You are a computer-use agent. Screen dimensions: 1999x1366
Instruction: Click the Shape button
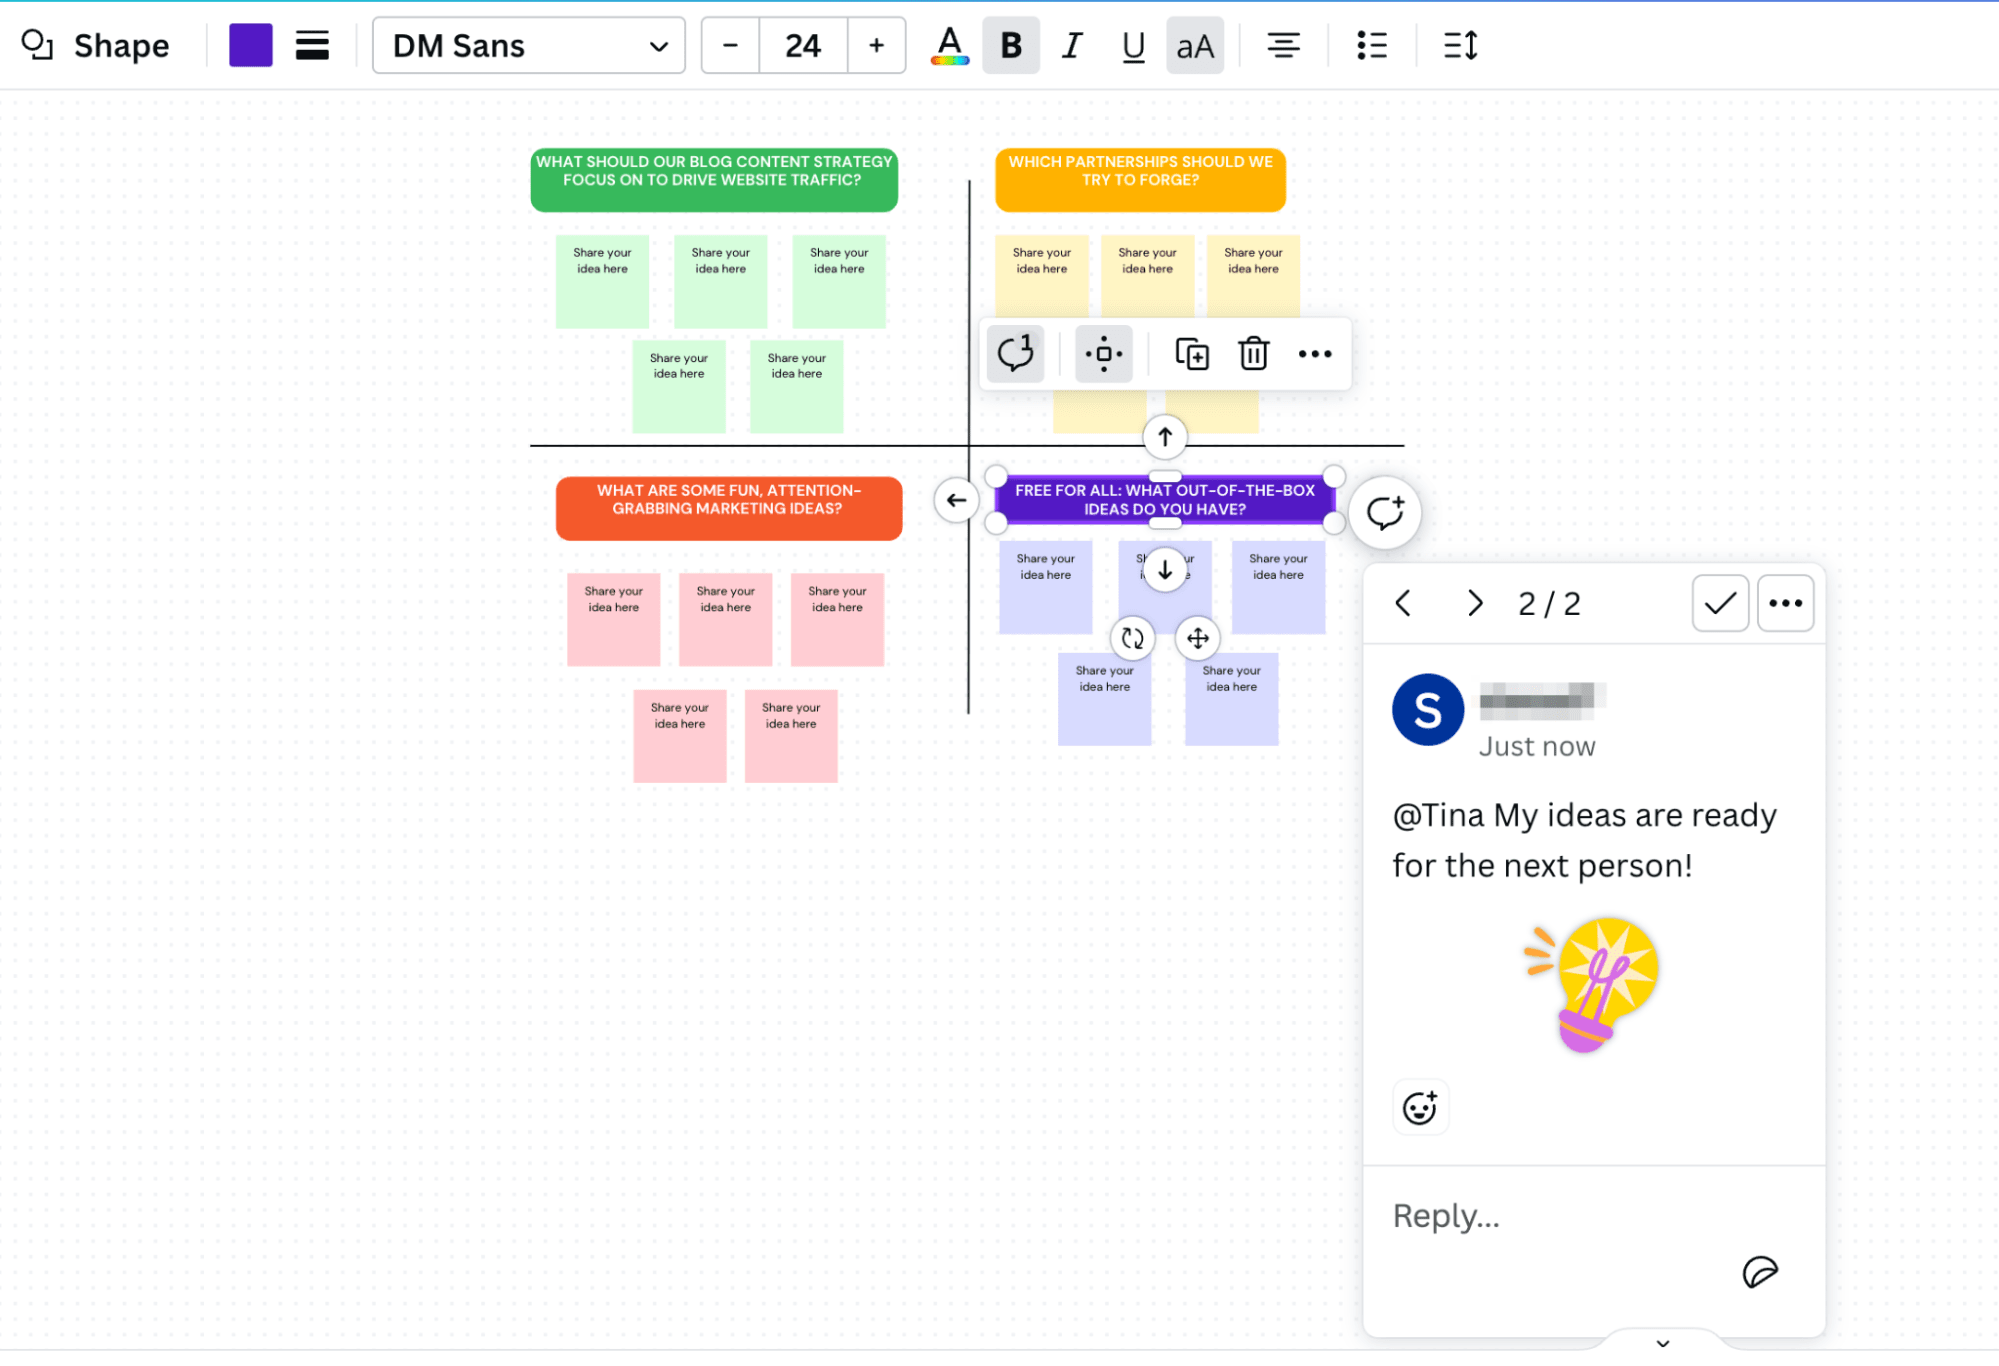pos(95,45)
